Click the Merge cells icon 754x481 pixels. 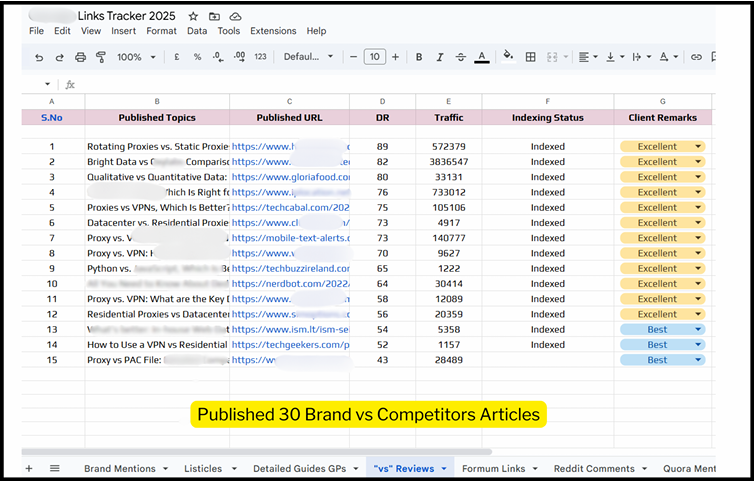point(552,57)
